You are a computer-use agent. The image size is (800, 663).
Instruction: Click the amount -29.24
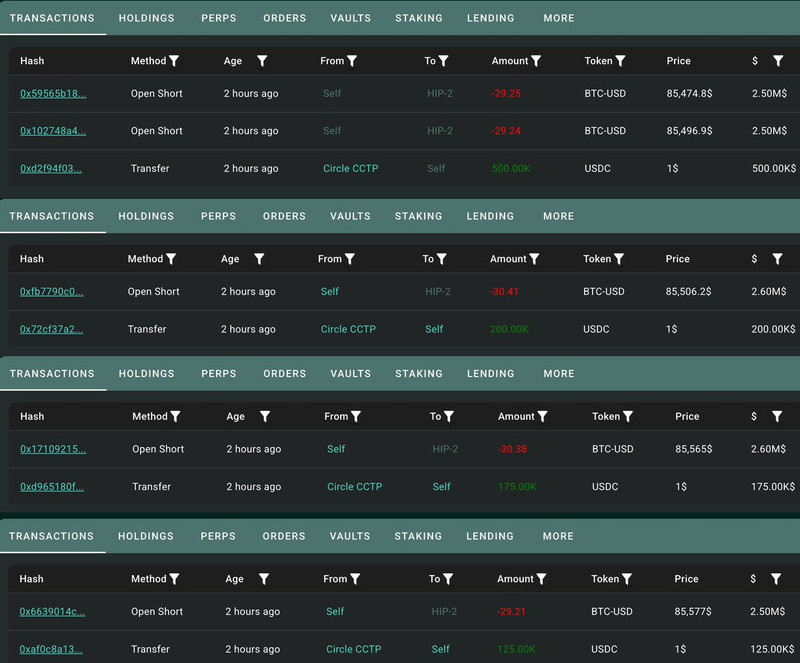point(506,131)
